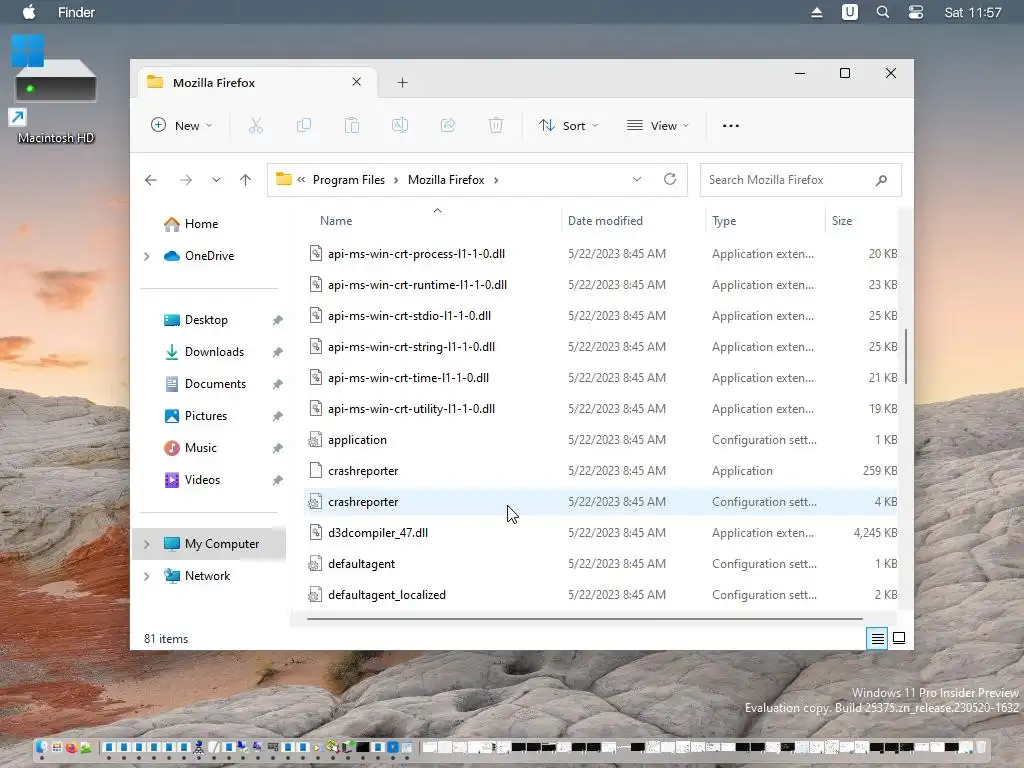
Task: Select api-ms-win-crt-stdio-l1-1-0.dll
Action: pyautogui.click(x=601, y=315)
